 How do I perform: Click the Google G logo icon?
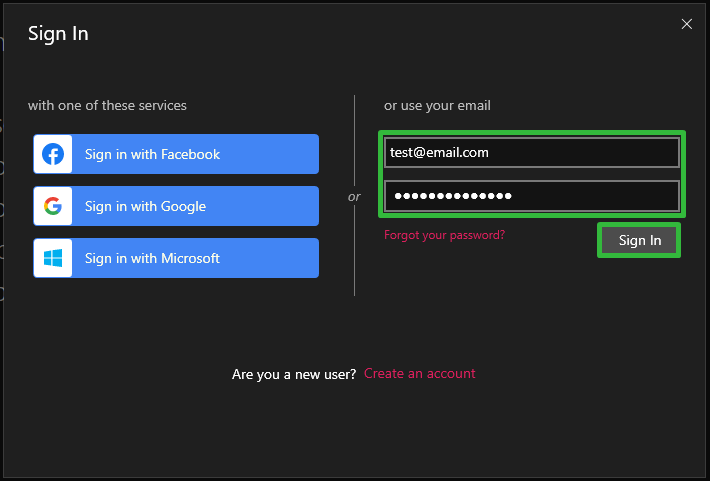click(53, 206)
